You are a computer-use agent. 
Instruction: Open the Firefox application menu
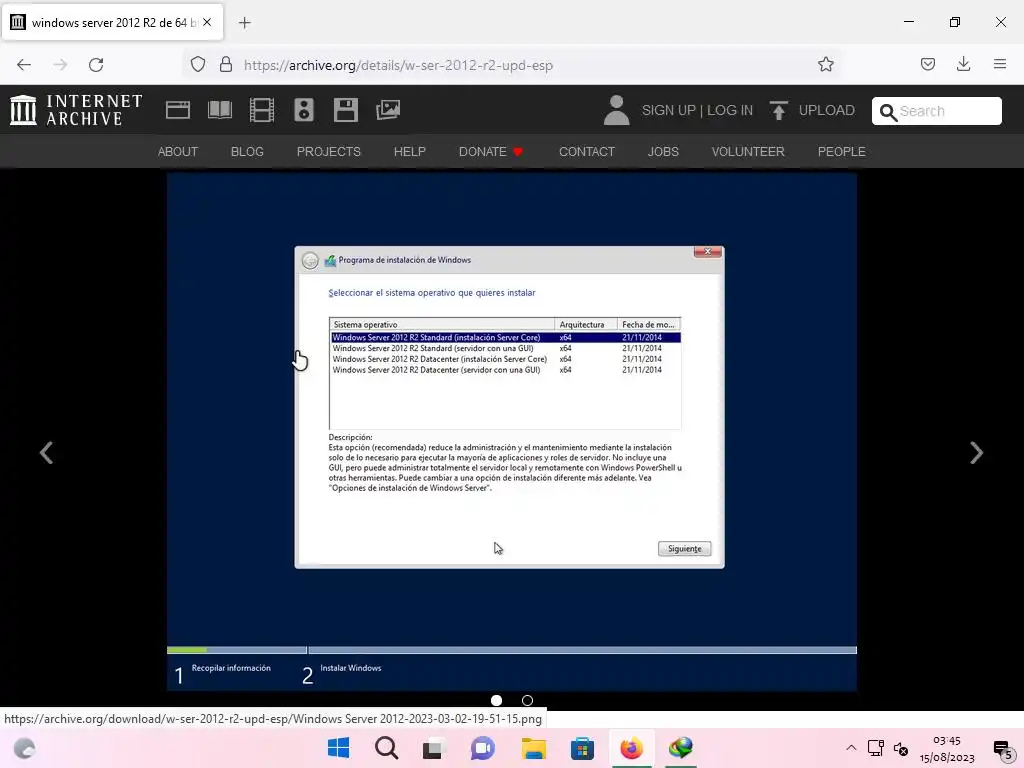1000,65
